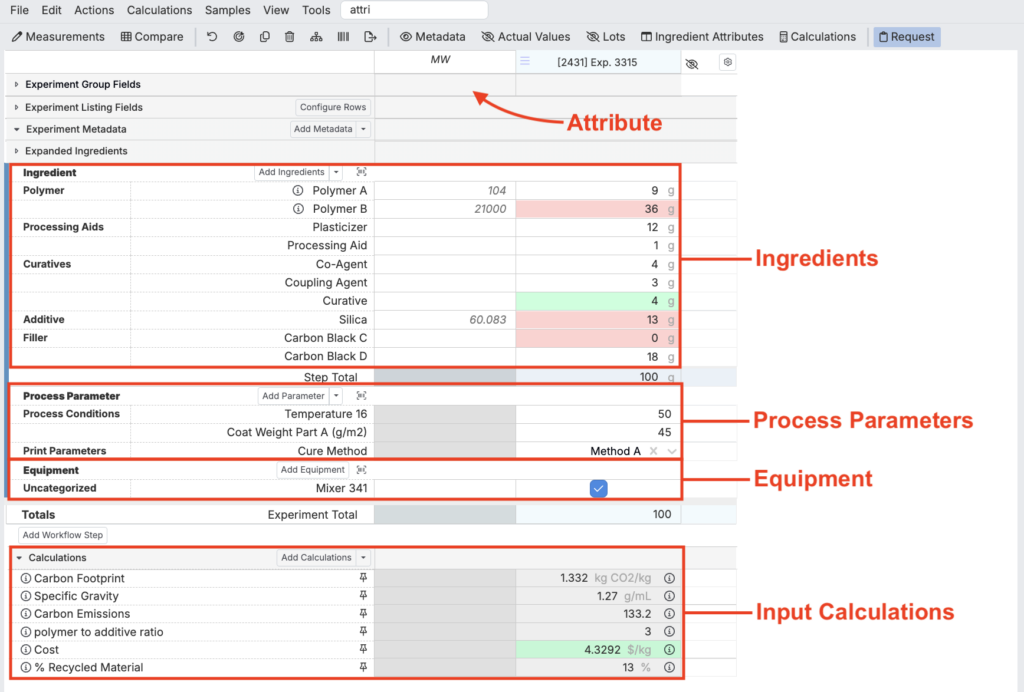Open the Calculations menu
The width and height of the screenshot is (1024, 692).
(x=159, y=10)
